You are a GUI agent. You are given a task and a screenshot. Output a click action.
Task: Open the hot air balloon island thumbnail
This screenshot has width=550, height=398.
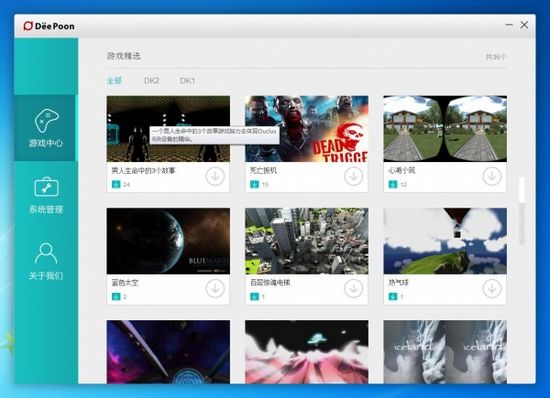445,241
